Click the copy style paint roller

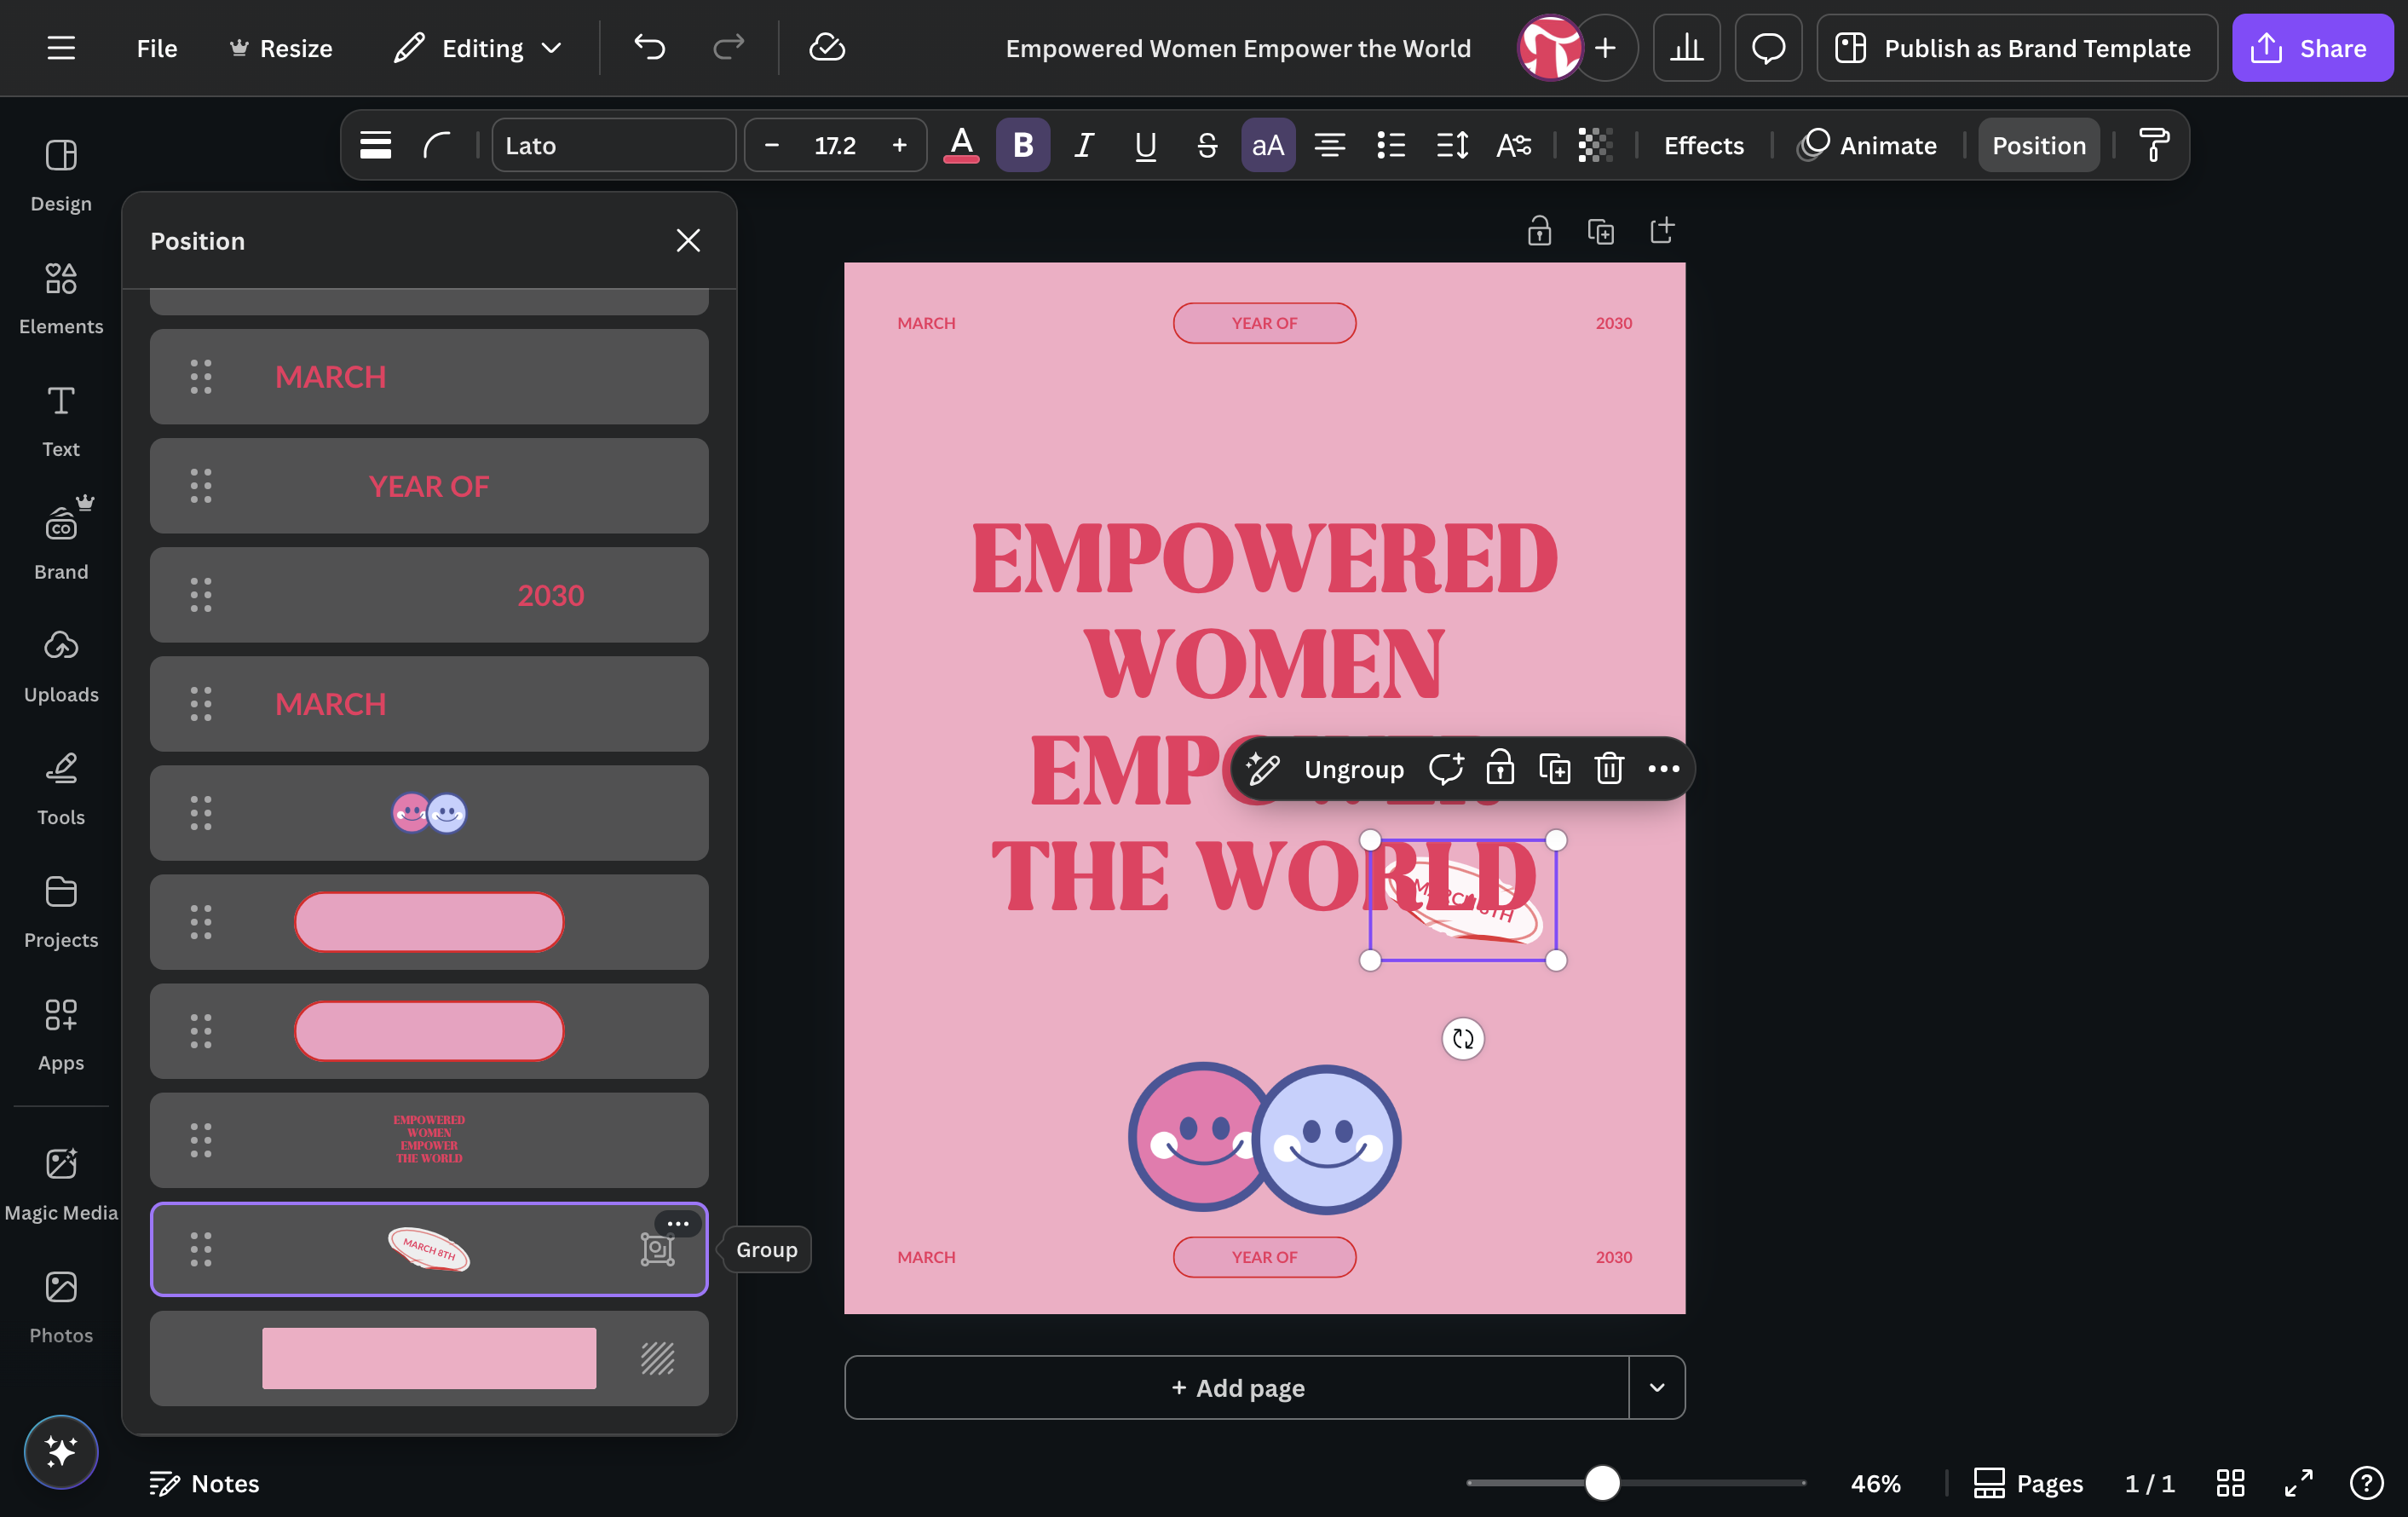2153,145
